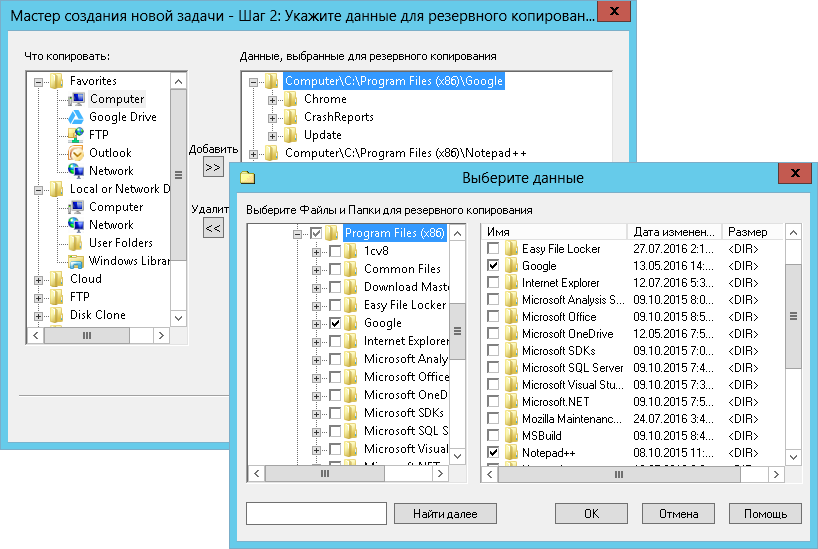This screenshot has width=818, height=549.
Task: Click the Computer icon under Favorites
Action: [76, 99]
